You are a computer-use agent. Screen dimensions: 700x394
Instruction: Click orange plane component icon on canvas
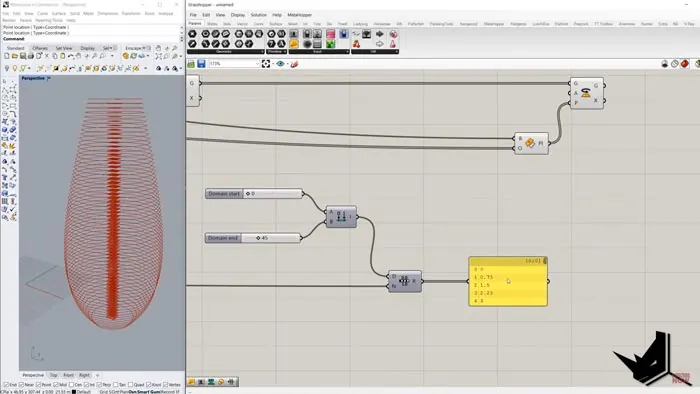coord(531,143)
